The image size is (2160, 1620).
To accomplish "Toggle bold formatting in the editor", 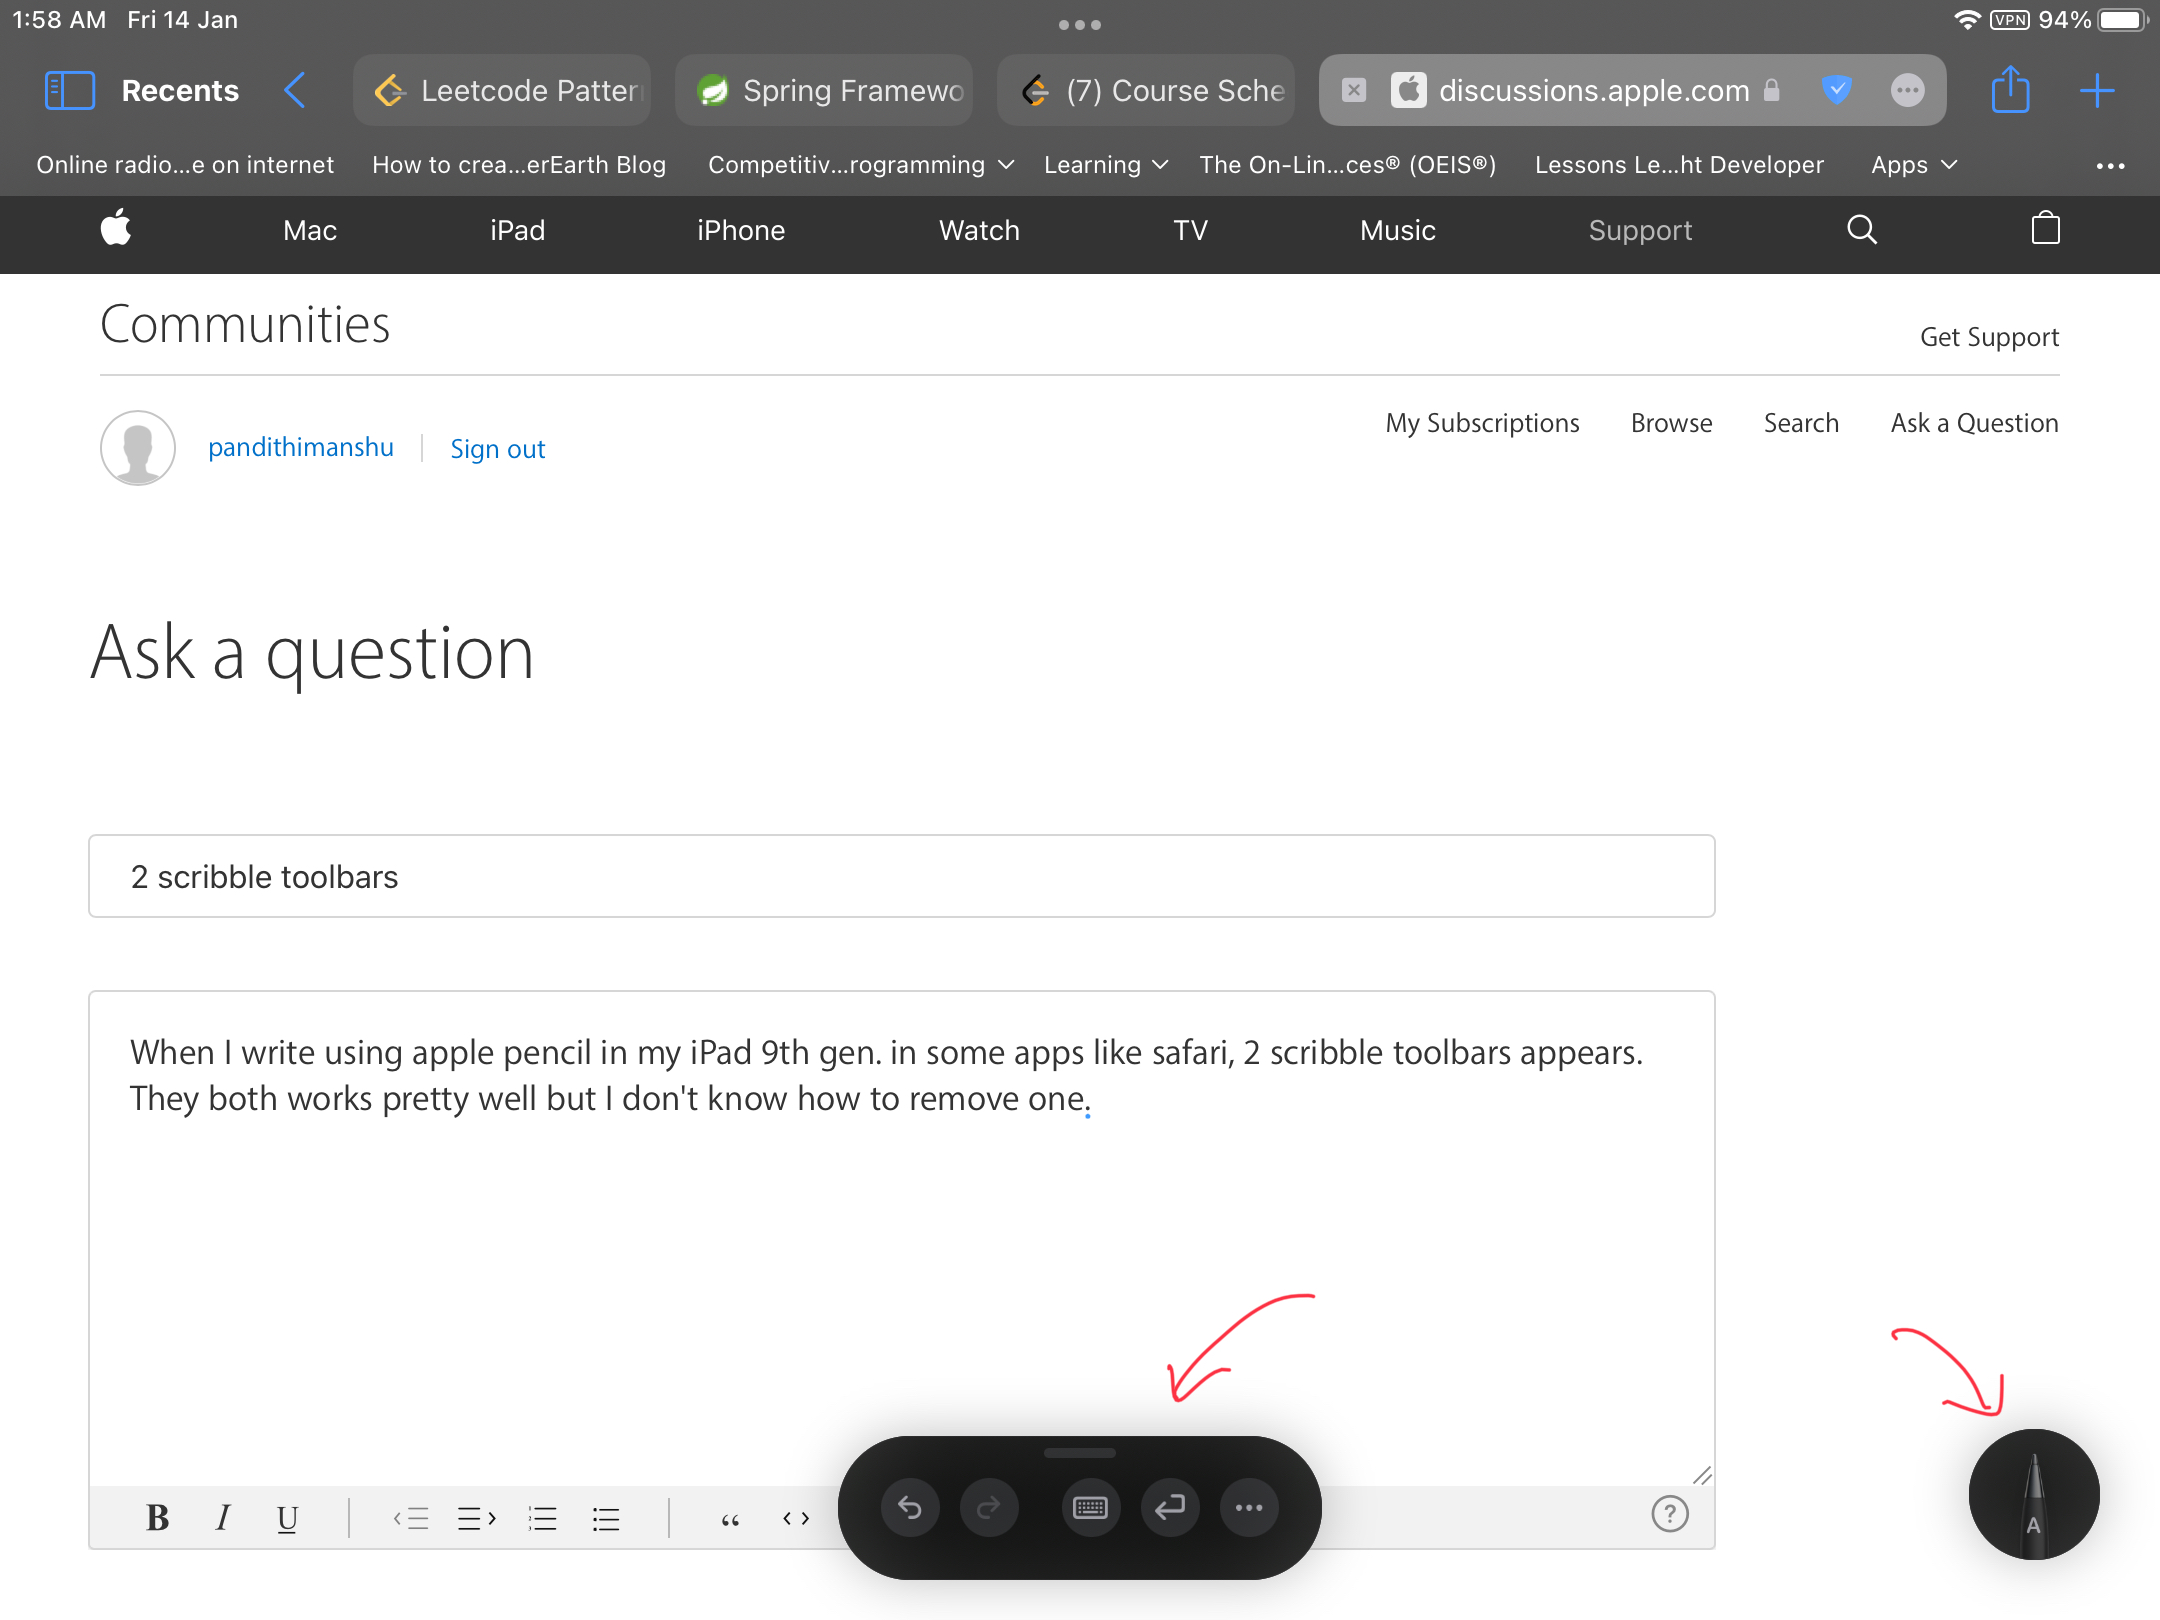I will coord(158,1518).
